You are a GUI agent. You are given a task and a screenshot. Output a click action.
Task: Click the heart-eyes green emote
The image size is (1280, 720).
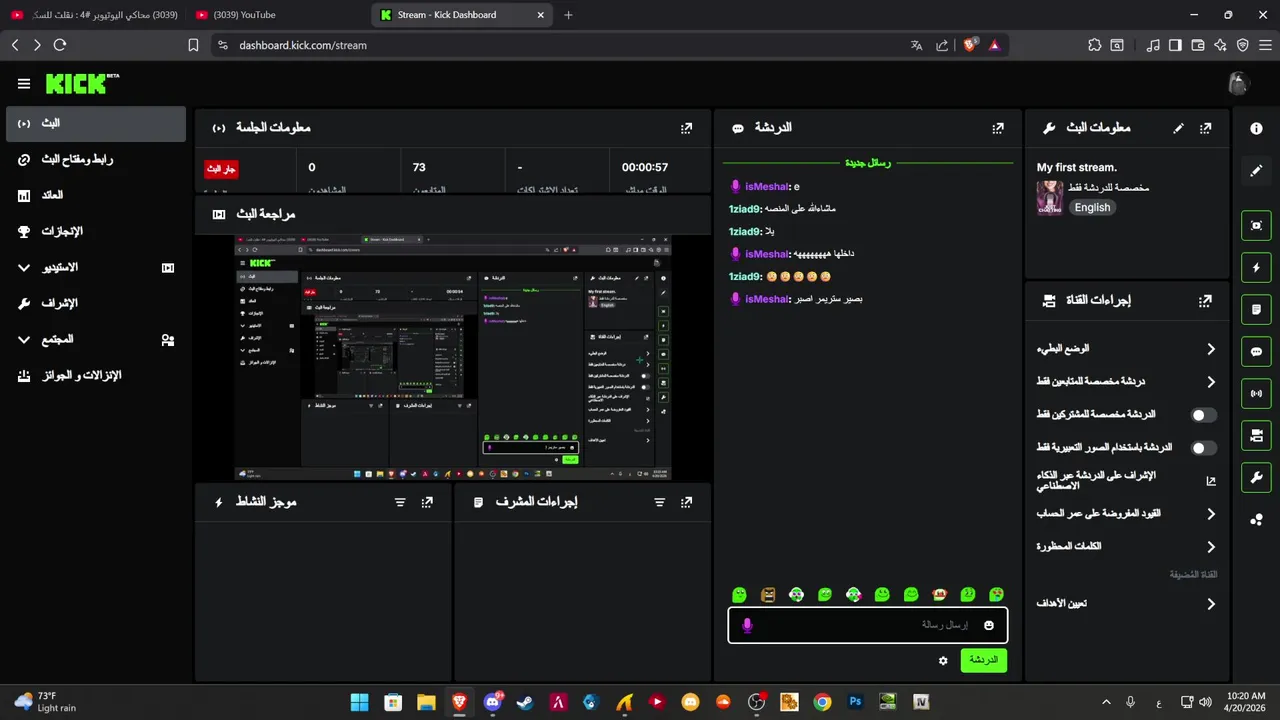point(997,595)
